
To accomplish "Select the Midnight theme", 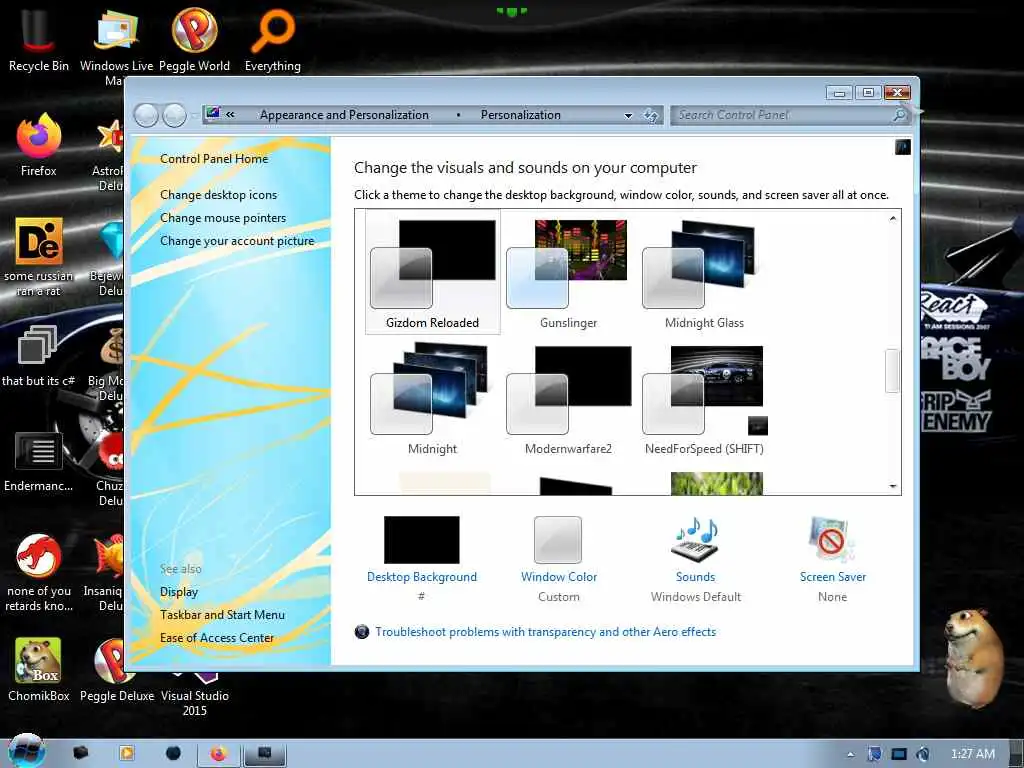I will [432, 398].
